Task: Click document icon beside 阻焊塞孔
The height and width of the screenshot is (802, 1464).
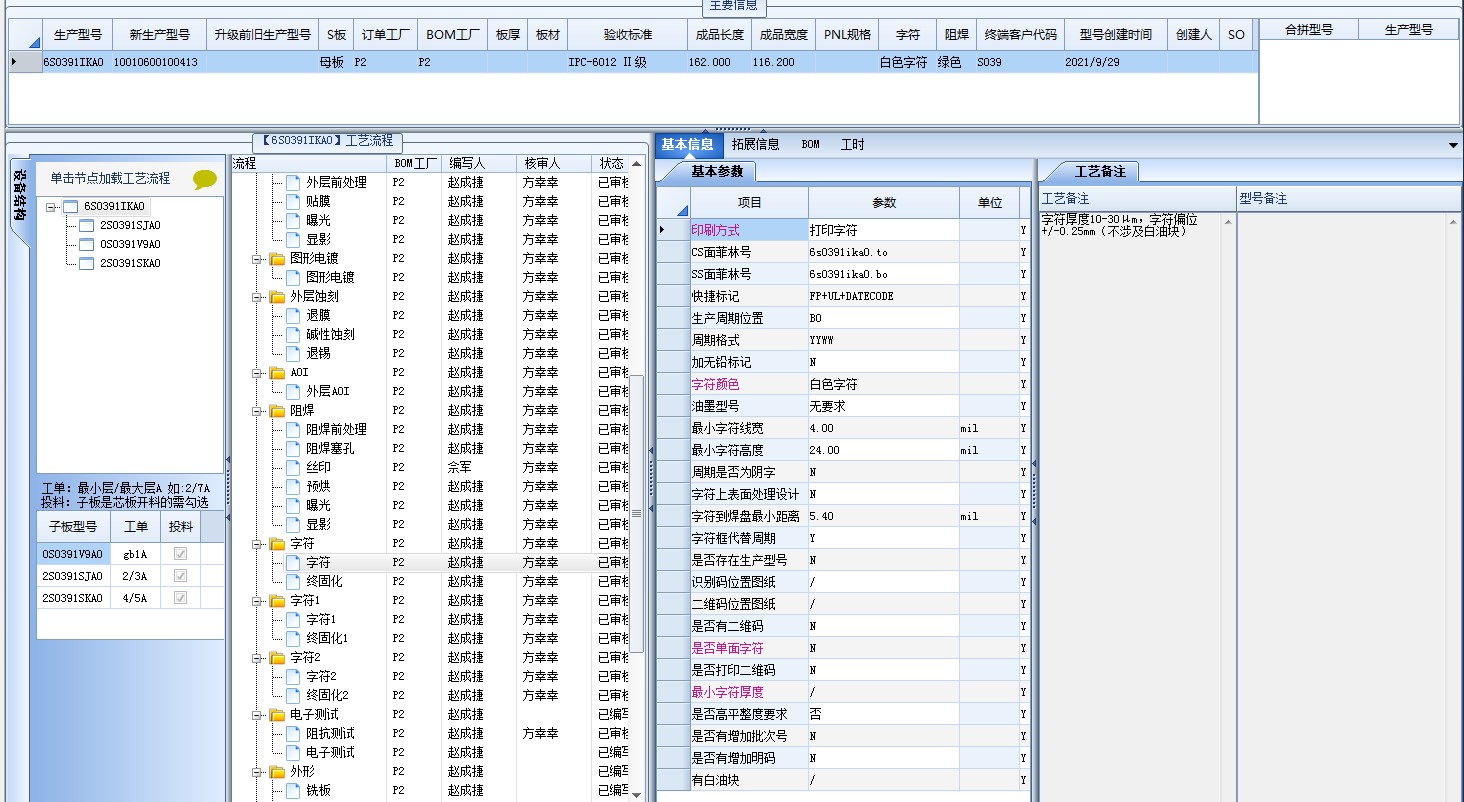Action: 293,448
